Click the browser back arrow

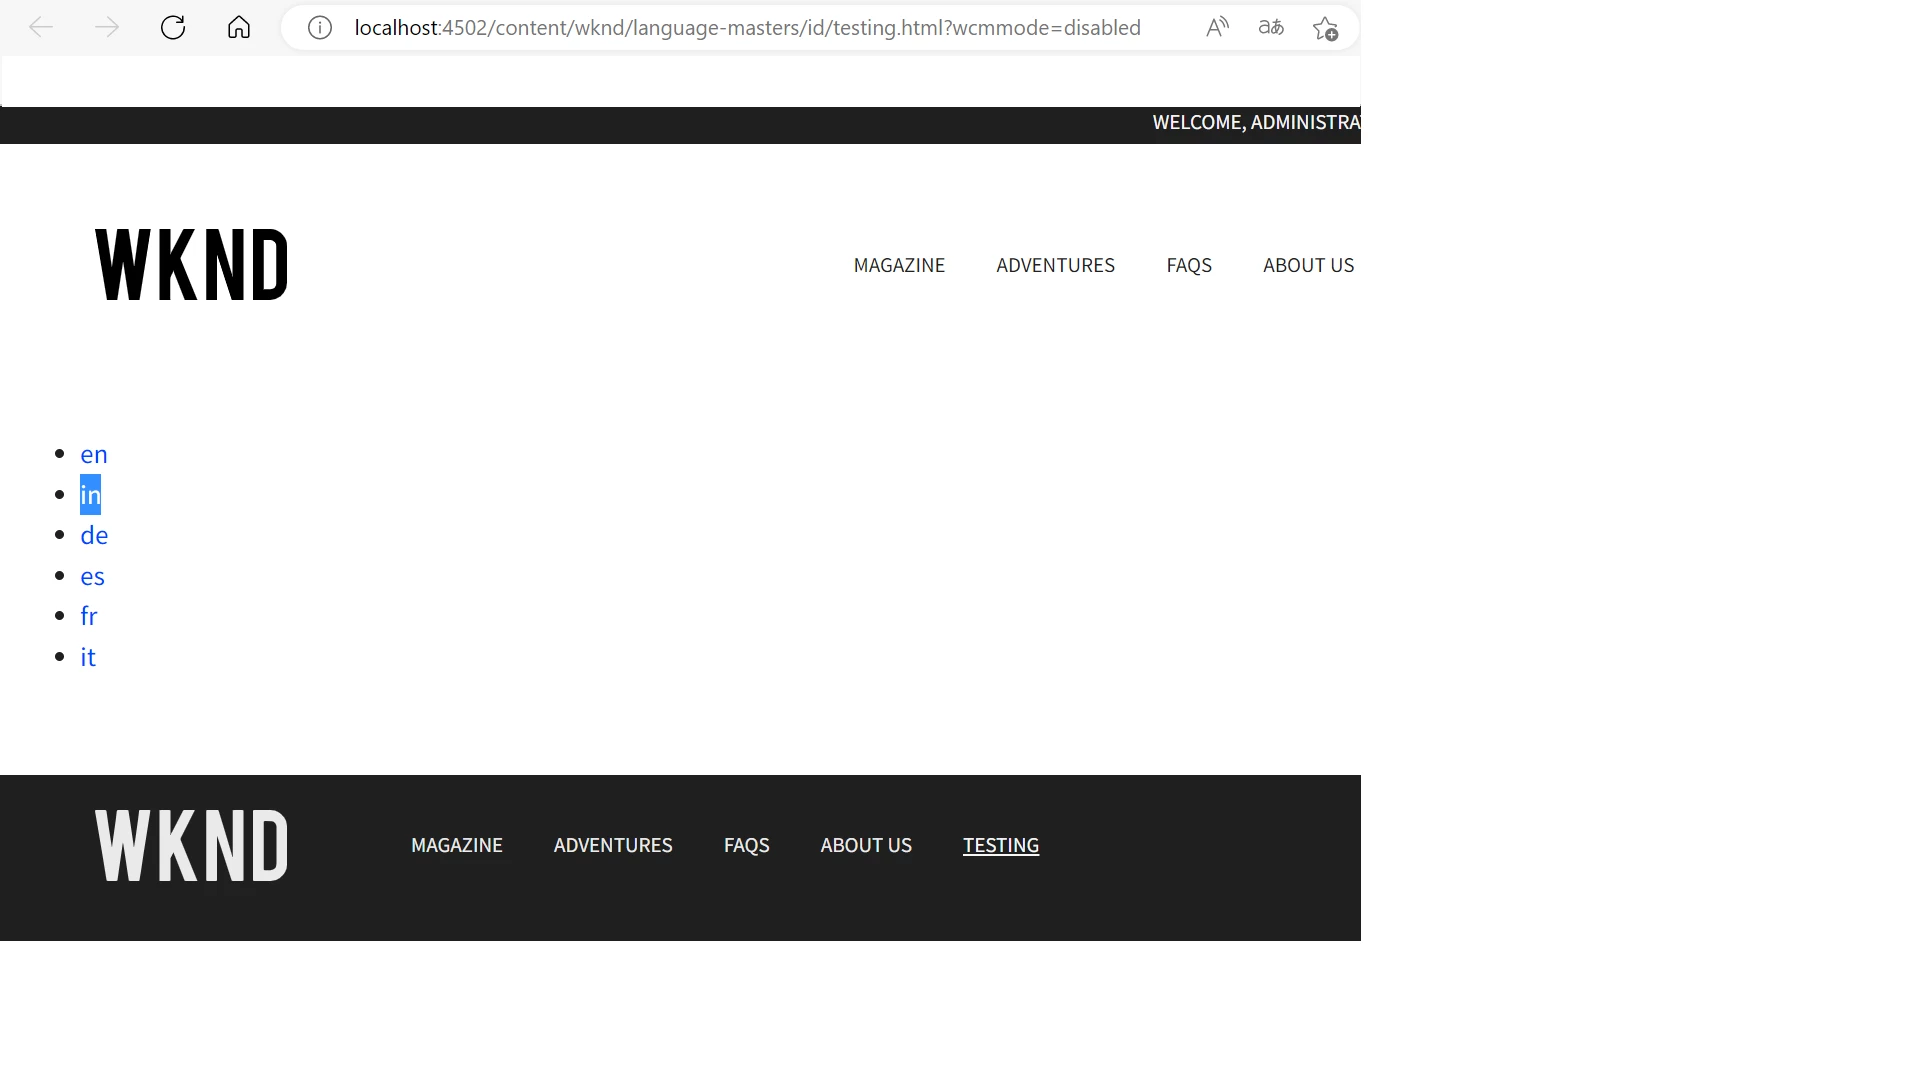point(41,27)
